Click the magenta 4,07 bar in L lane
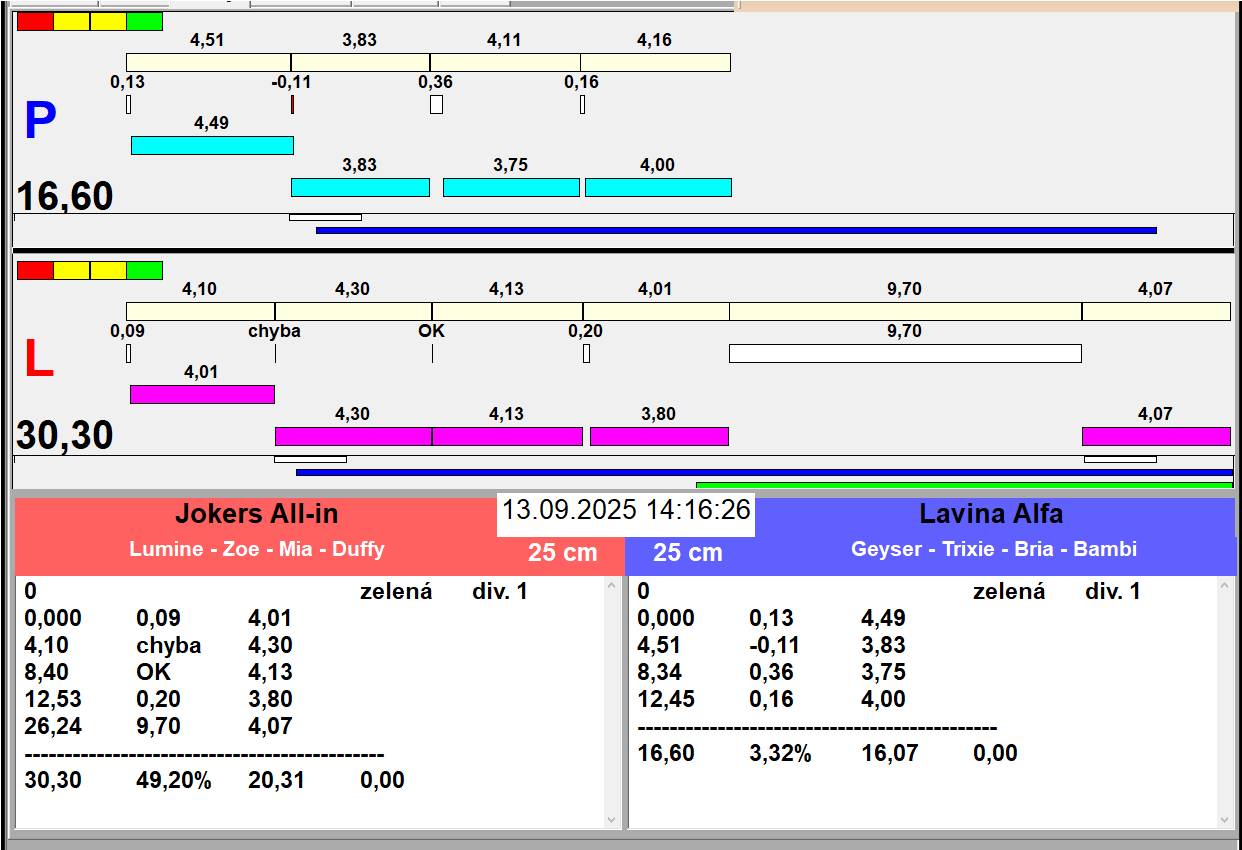Image resolution: width=1242 pixels, height=850 pixels. [1156, 436]
